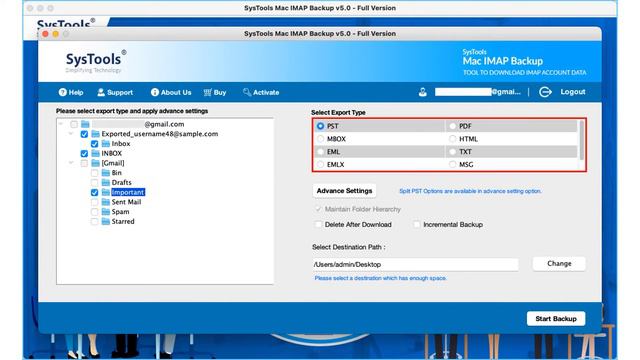Select HTML export type
Screen dimensions: 640x360
coord(452,139)
